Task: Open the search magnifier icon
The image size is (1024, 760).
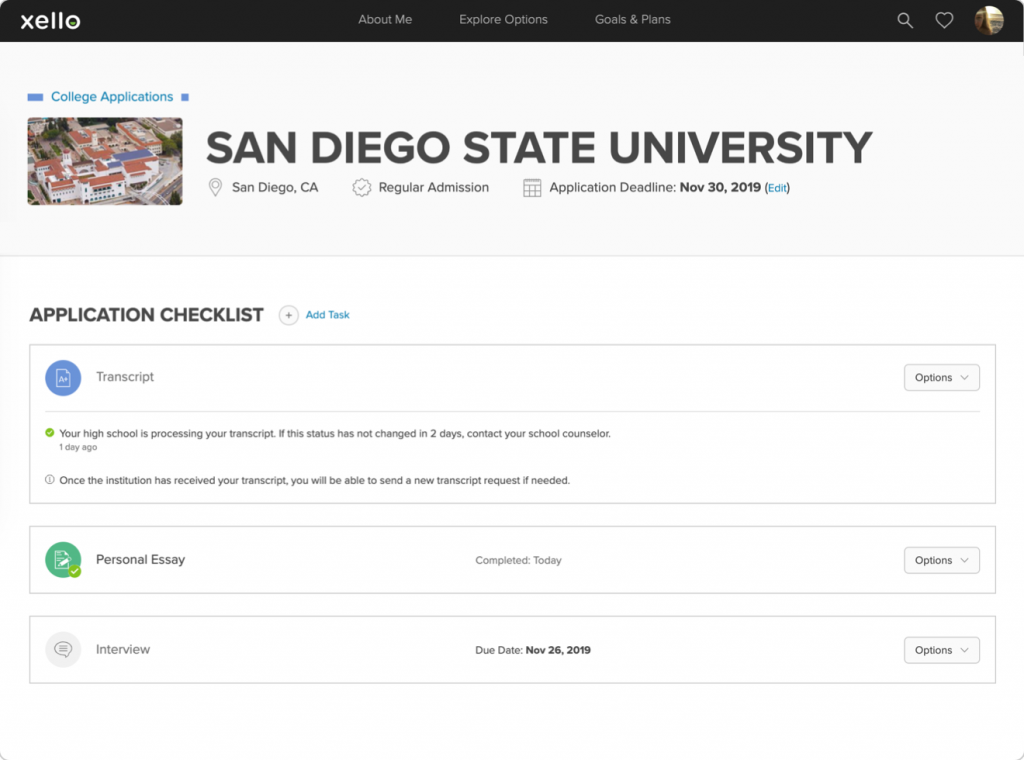Action: tap(905, 20)
